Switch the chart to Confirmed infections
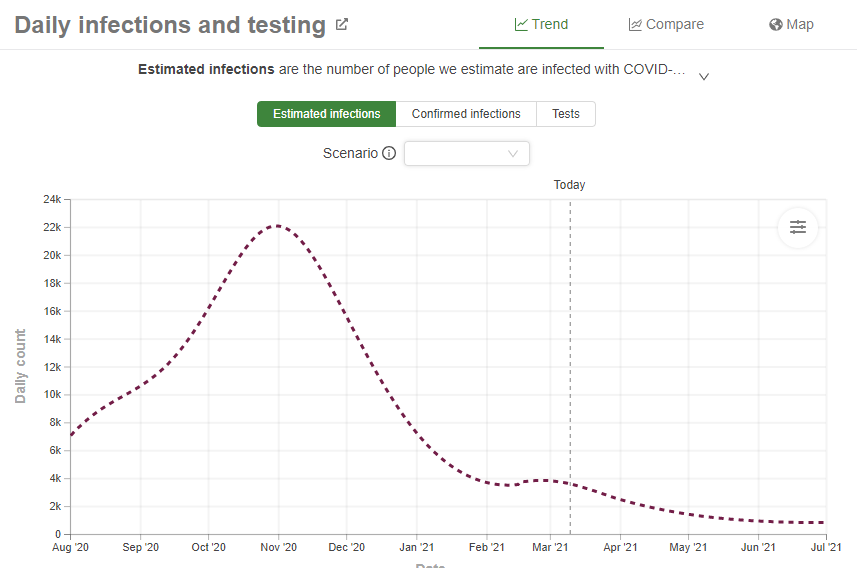This screenshot has width=857, height=568. pyautogui.click(x=466, y=114)
